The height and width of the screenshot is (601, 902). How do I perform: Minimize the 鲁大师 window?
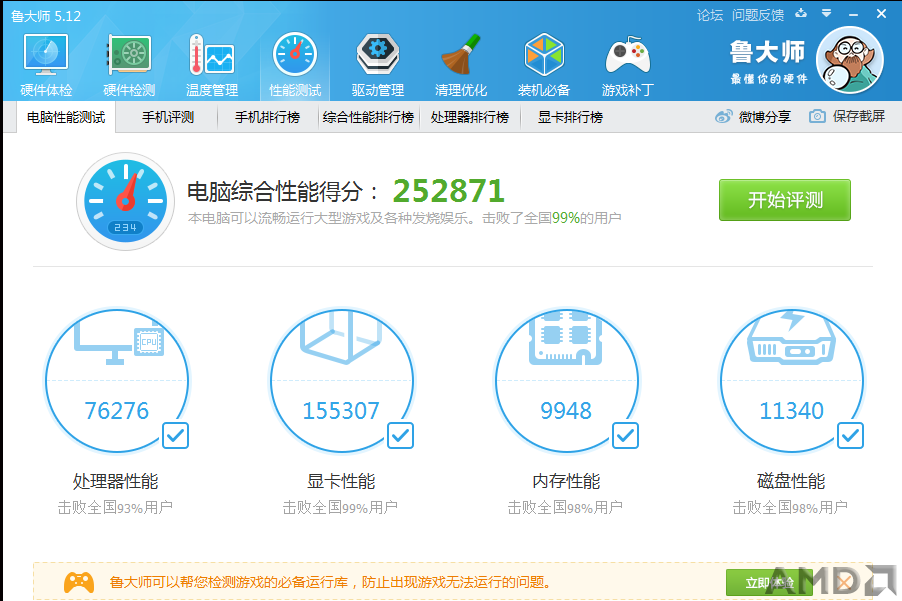pos(854,14)
